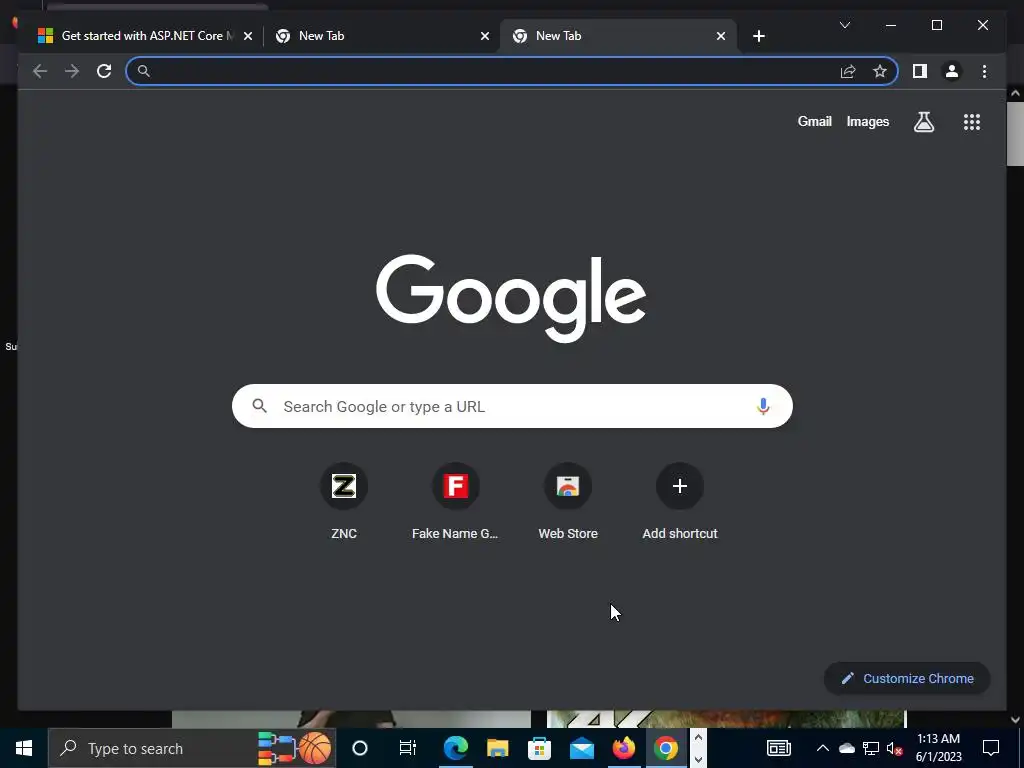Bookmark this tab with the star icon
Image resolution: width=1024 pixels, height=768 pixels.
880,71
